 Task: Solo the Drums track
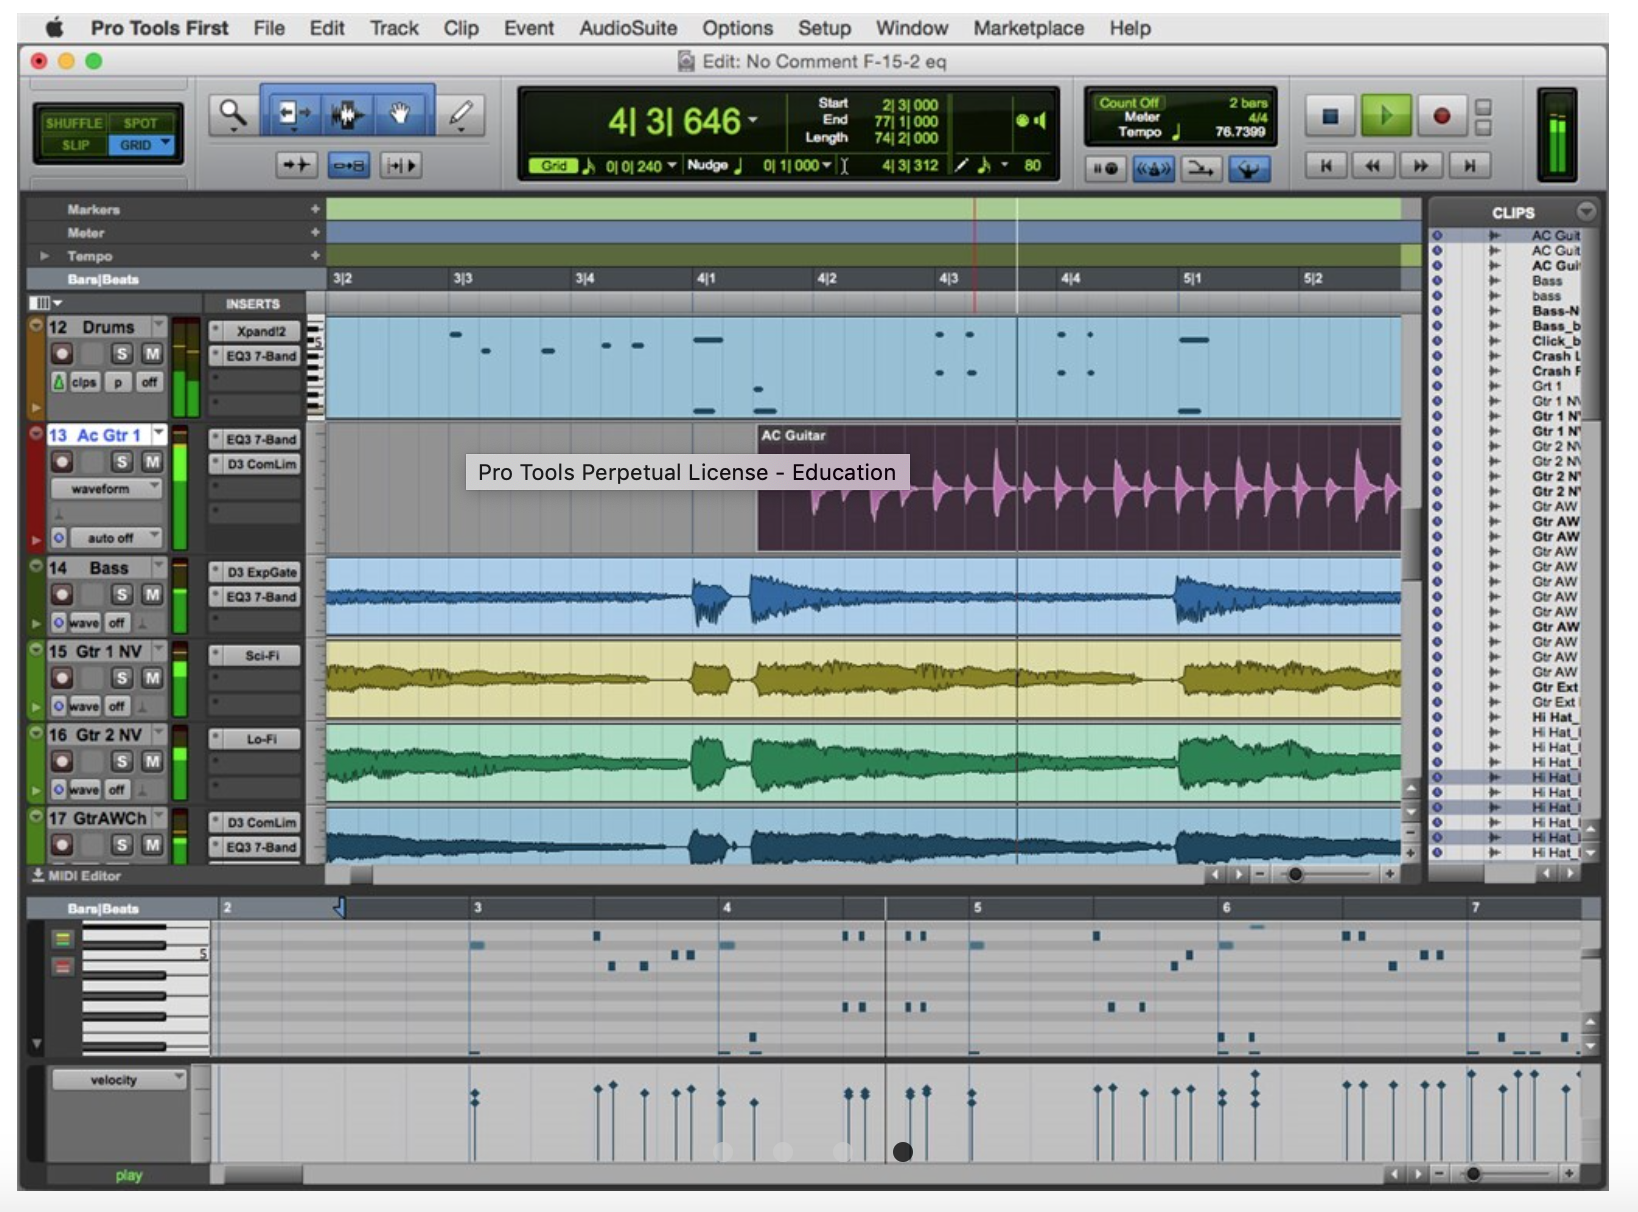[x=121, y=354]
